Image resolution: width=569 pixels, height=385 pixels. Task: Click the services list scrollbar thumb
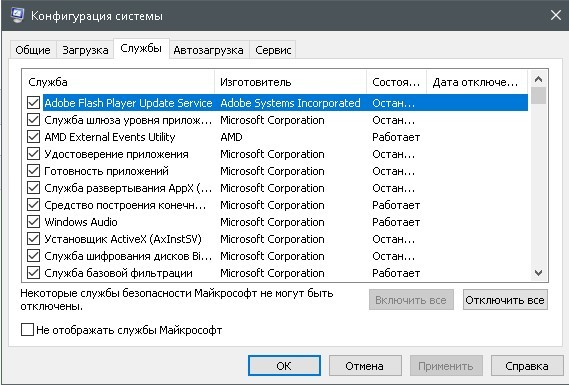tap(539, 96)
